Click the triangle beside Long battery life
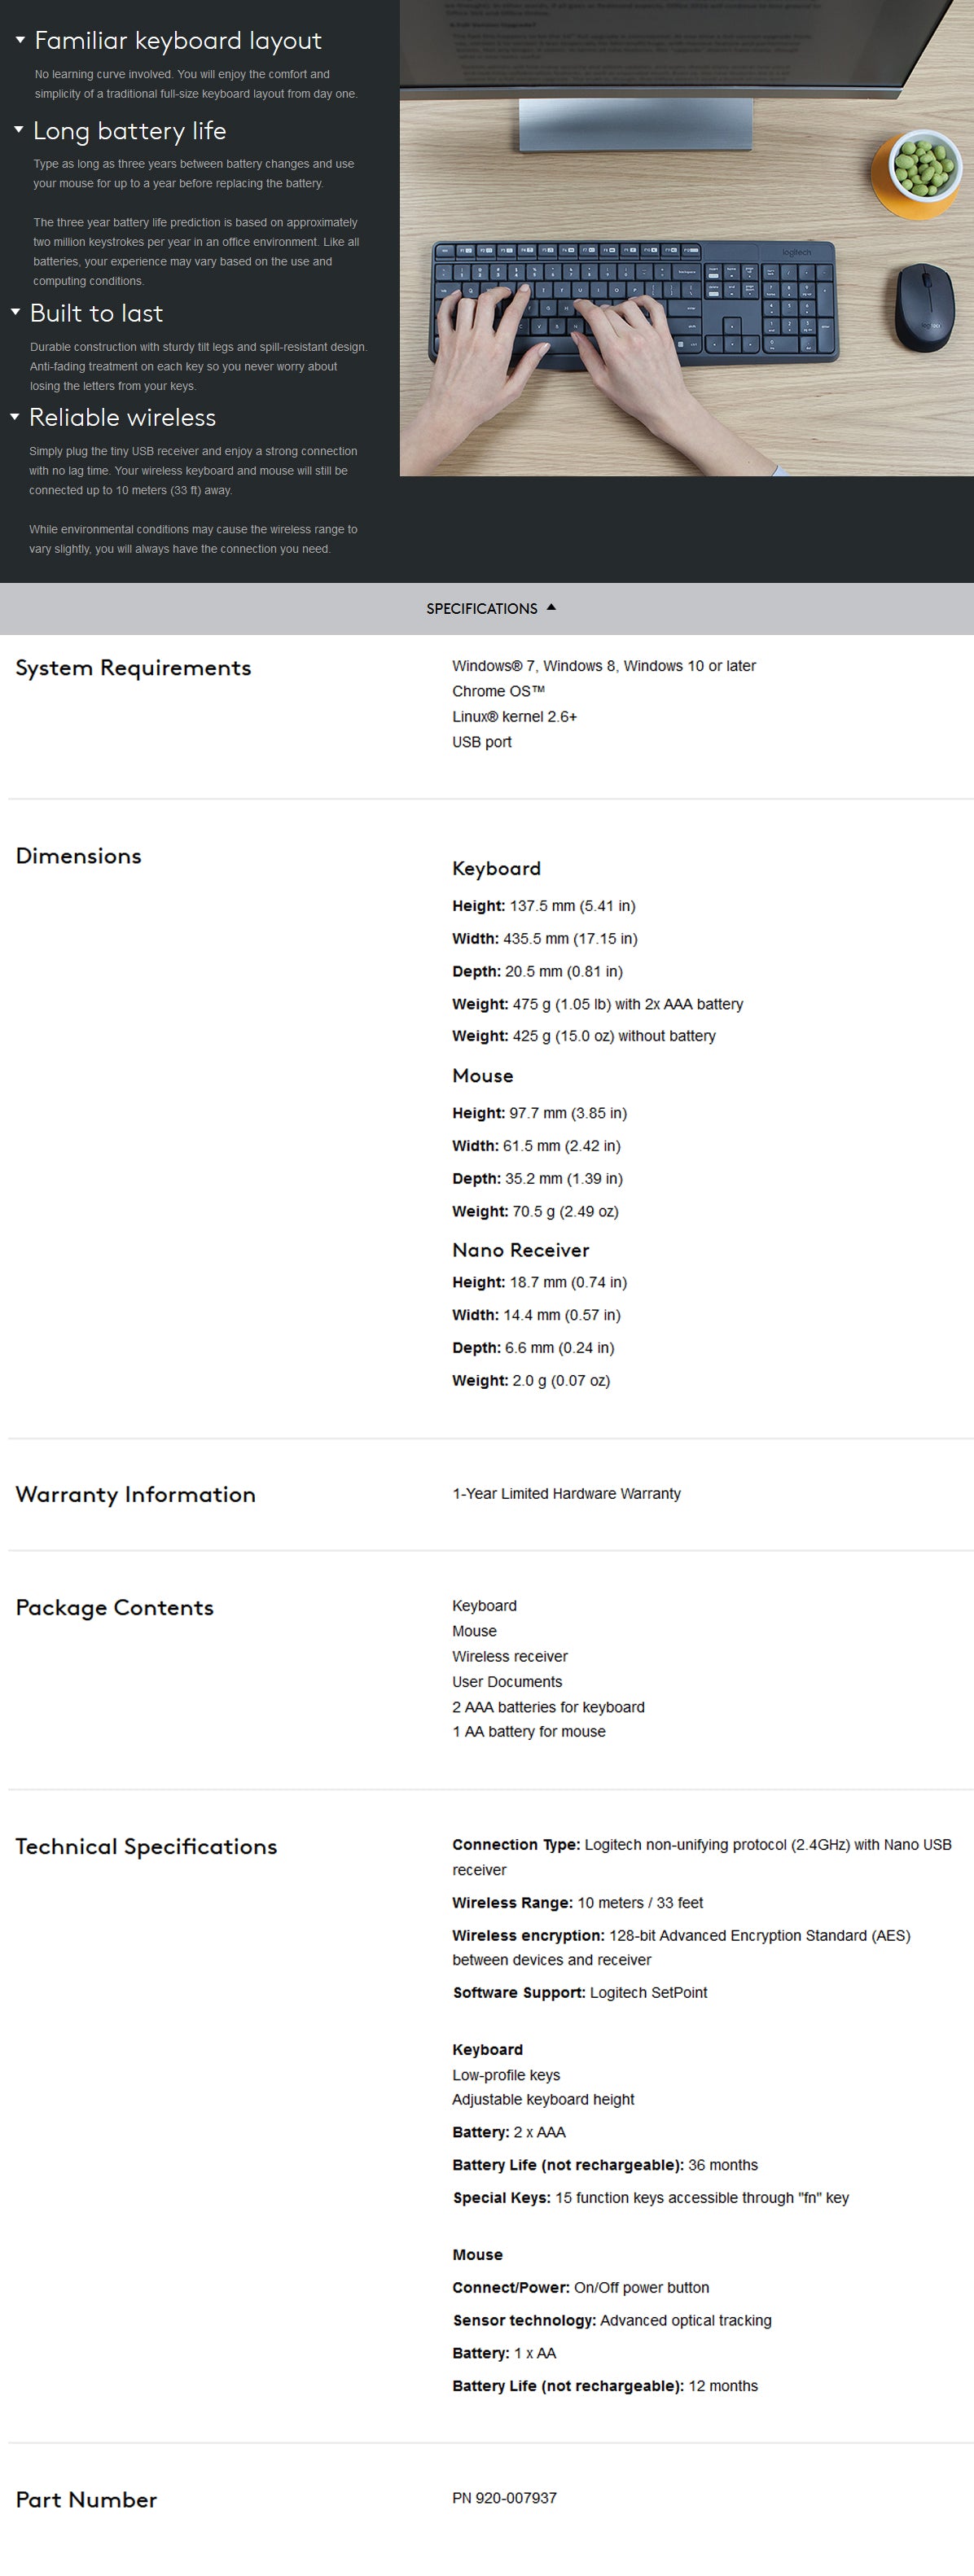974x2576 pixels. (x=18, y=130)
